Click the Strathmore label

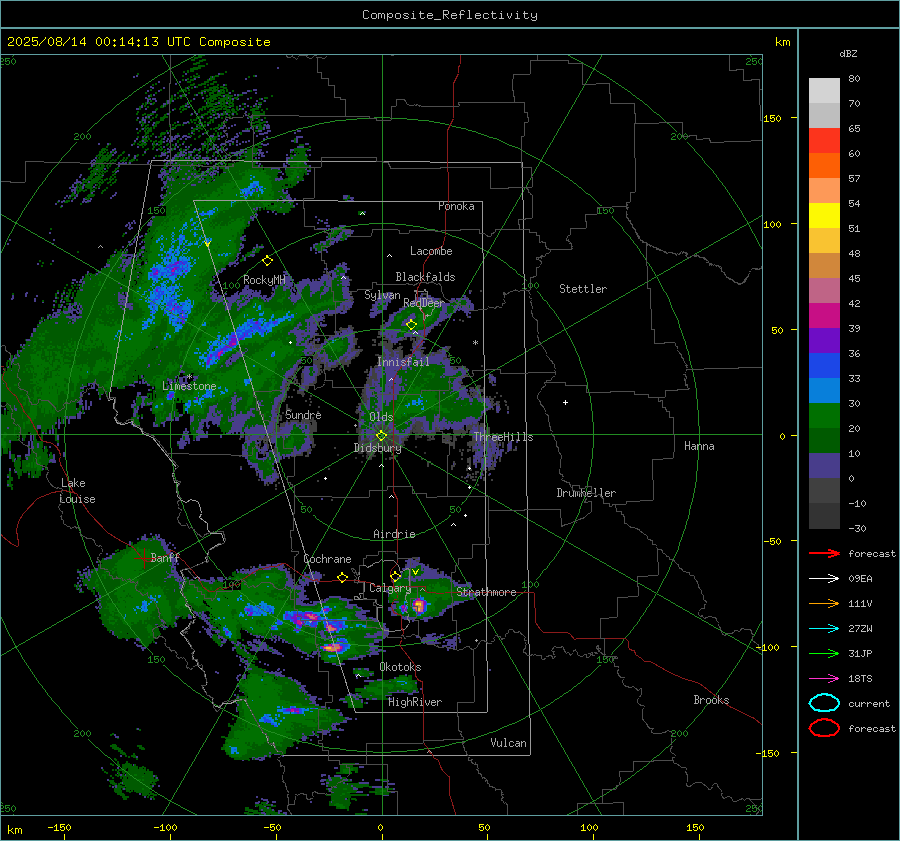coord(486,592)
